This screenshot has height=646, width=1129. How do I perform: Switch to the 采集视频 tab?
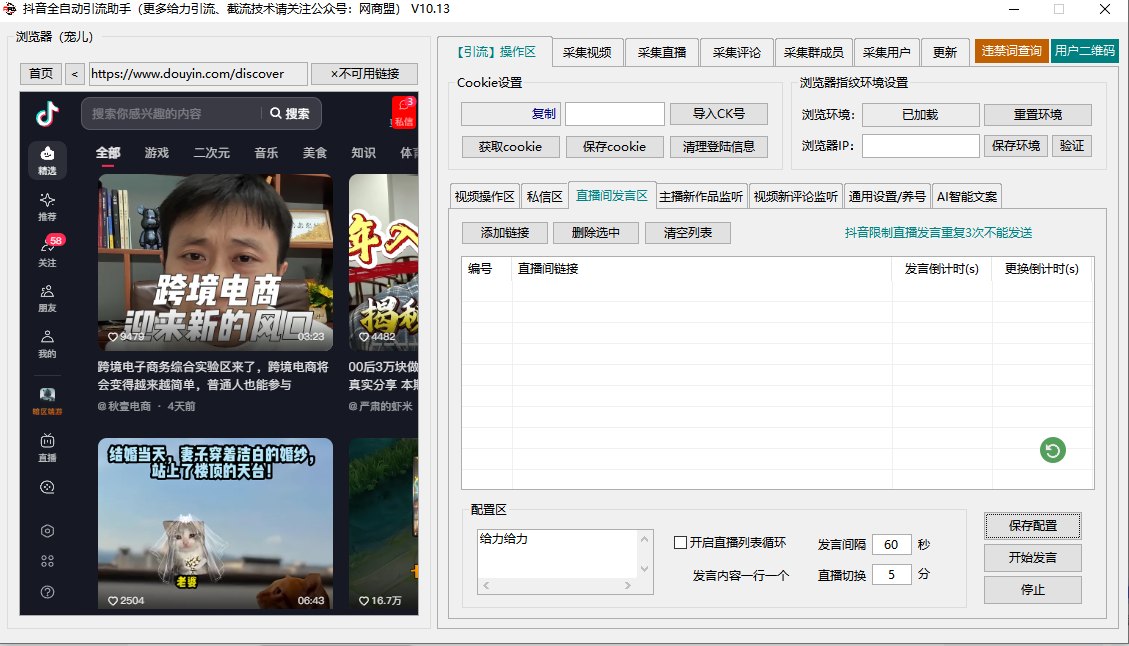[x=588, y=53]
